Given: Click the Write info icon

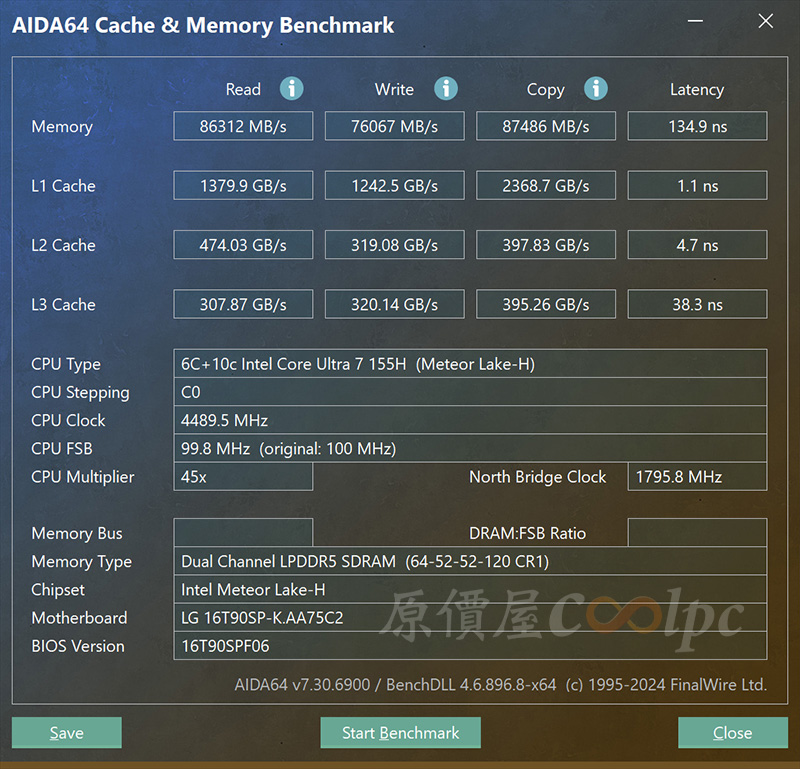Looking at the screenshot, I should coord(446,89).
